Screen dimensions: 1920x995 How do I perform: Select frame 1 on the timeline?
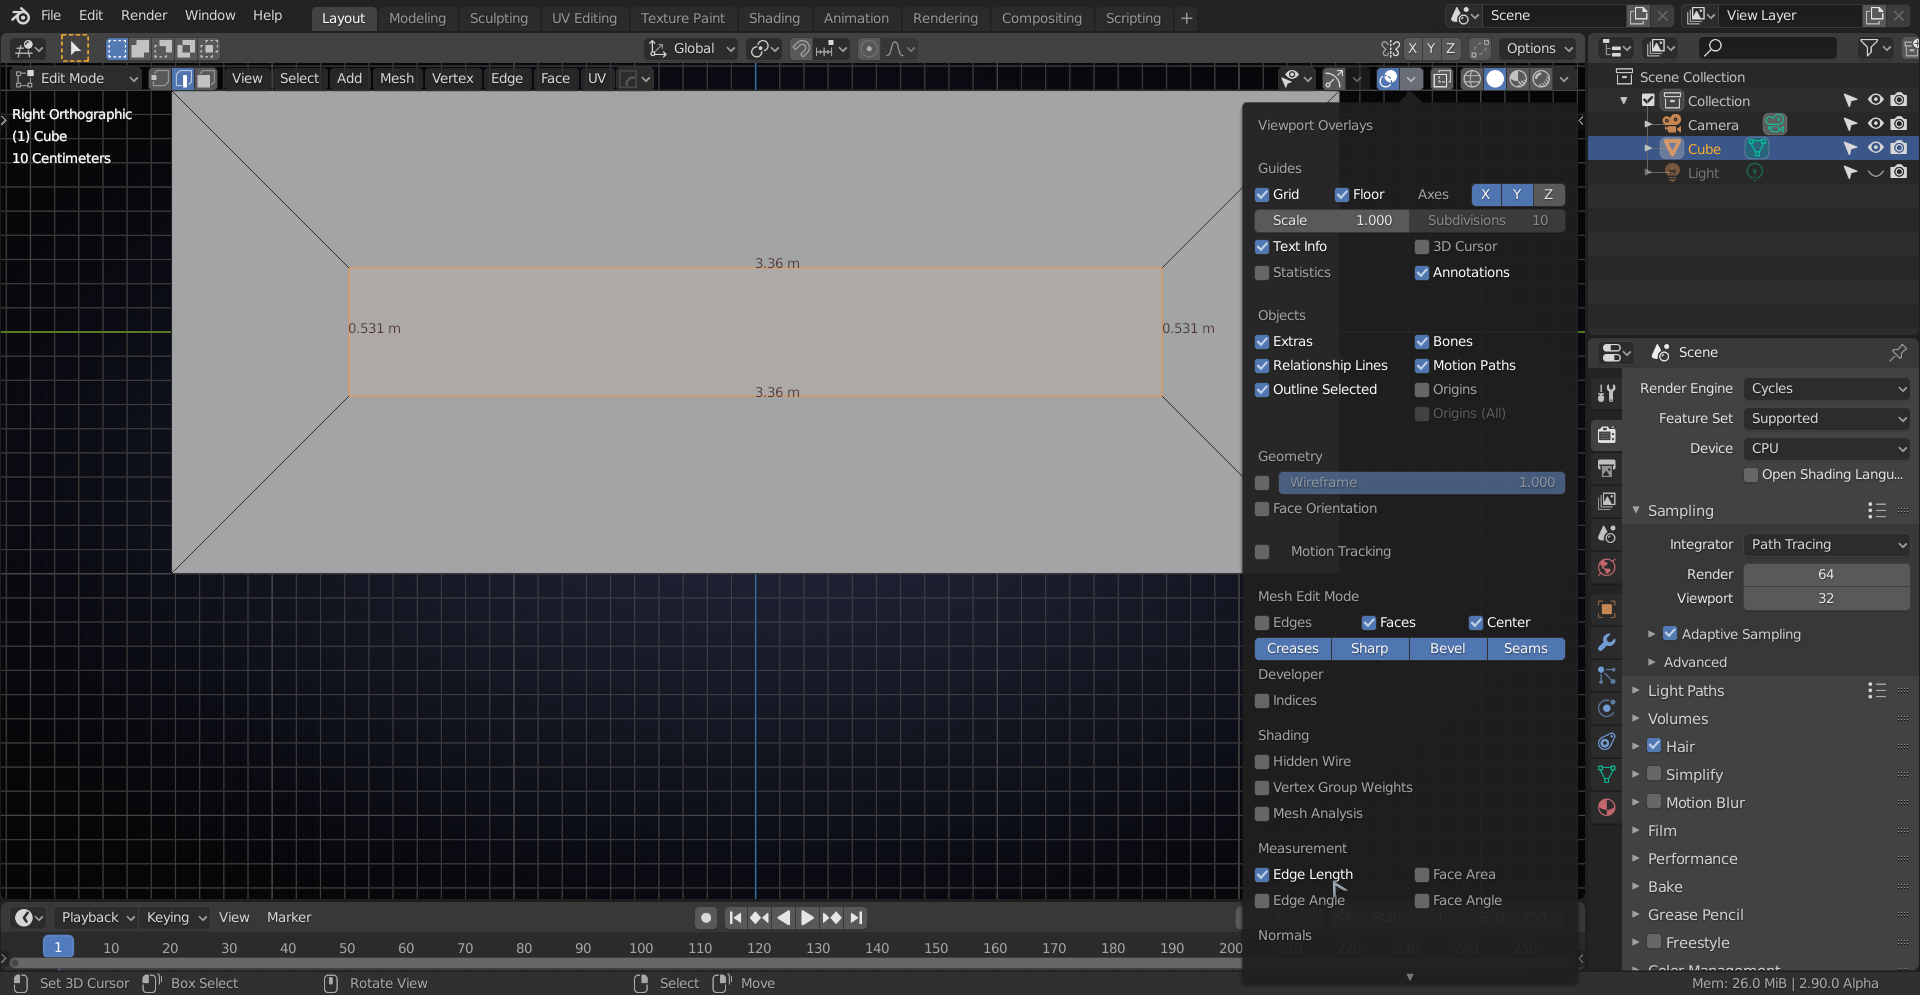pyautogui.click(x=58, y=947)
